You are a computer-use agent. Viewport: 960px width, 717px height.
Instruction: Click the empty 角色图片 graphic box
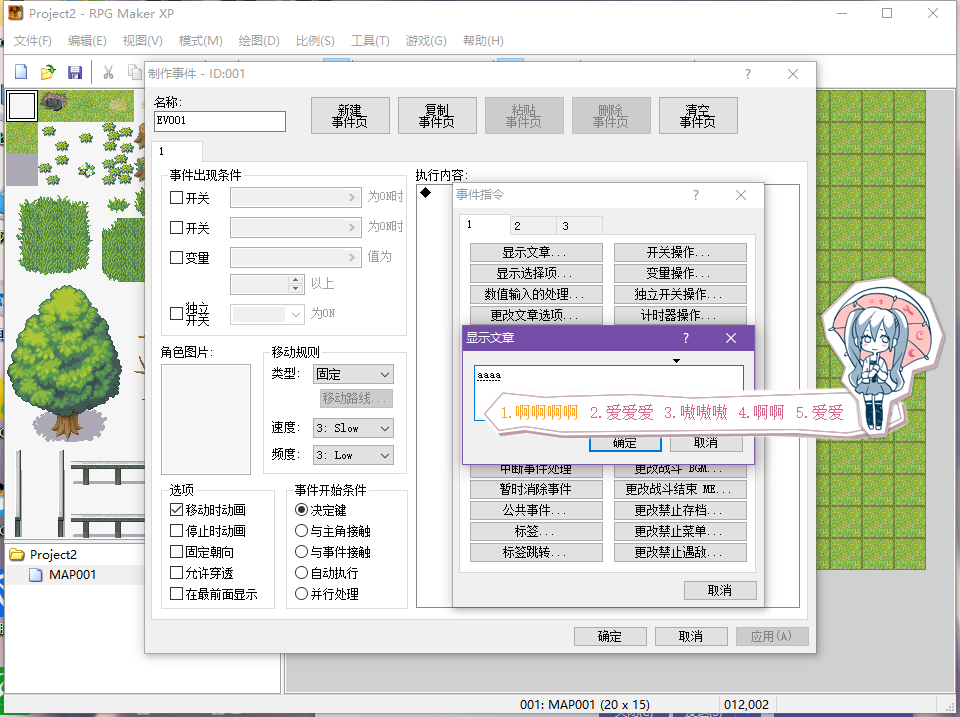206,419
